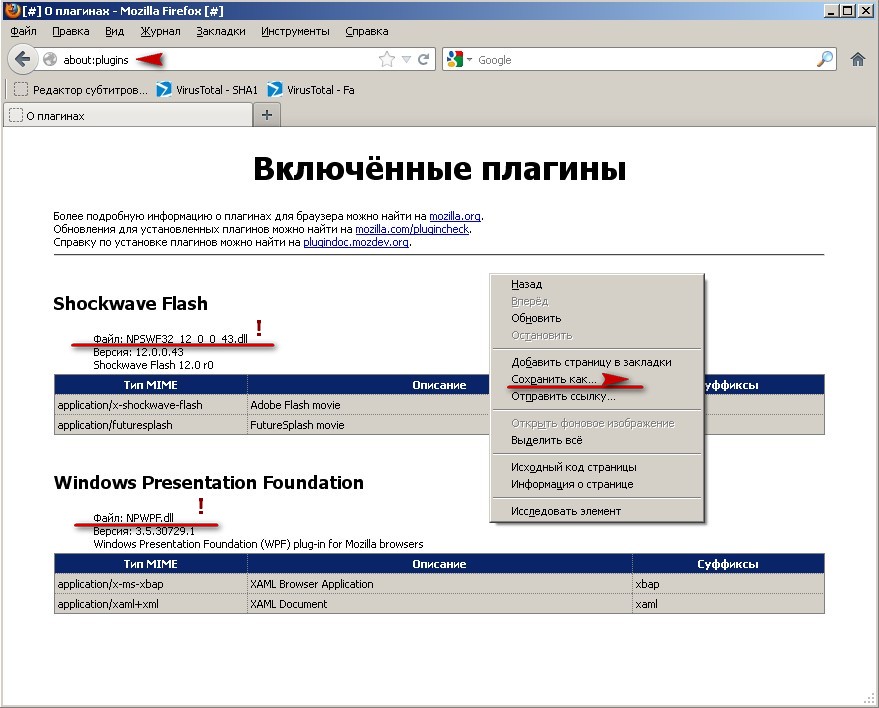Choose 'Обновить' in the context menu
The image size is (879, 708).
pyautogui.click(x=597, y=318)
